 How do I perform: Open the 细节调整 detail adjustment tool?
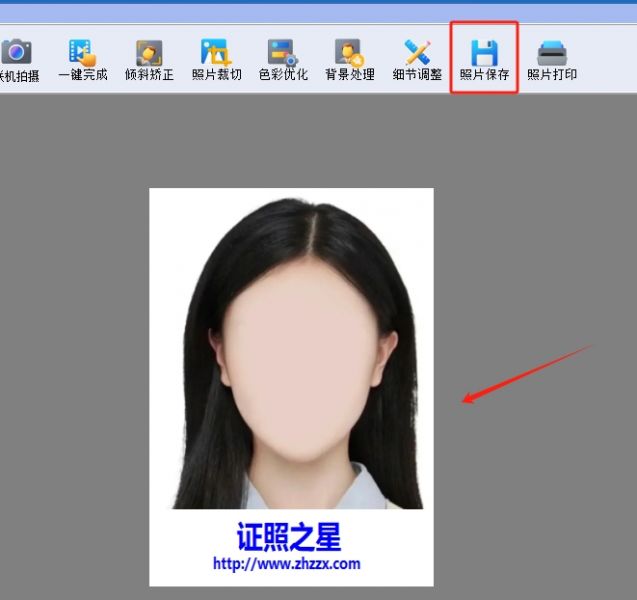(x=417, y=60)
